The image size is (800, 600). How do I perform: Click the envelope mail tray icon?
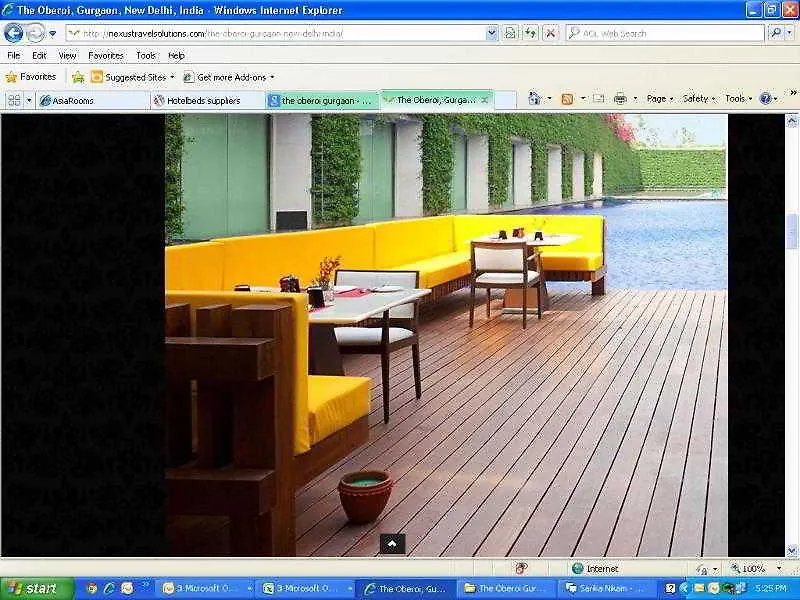pyautogui.click(x=699, y=589)
